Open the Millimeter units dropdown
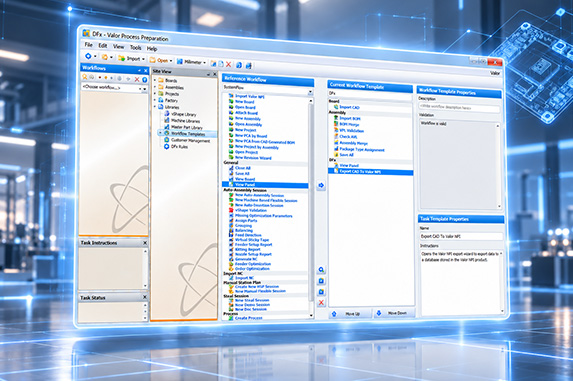The image size is (573, 381). 191,62
